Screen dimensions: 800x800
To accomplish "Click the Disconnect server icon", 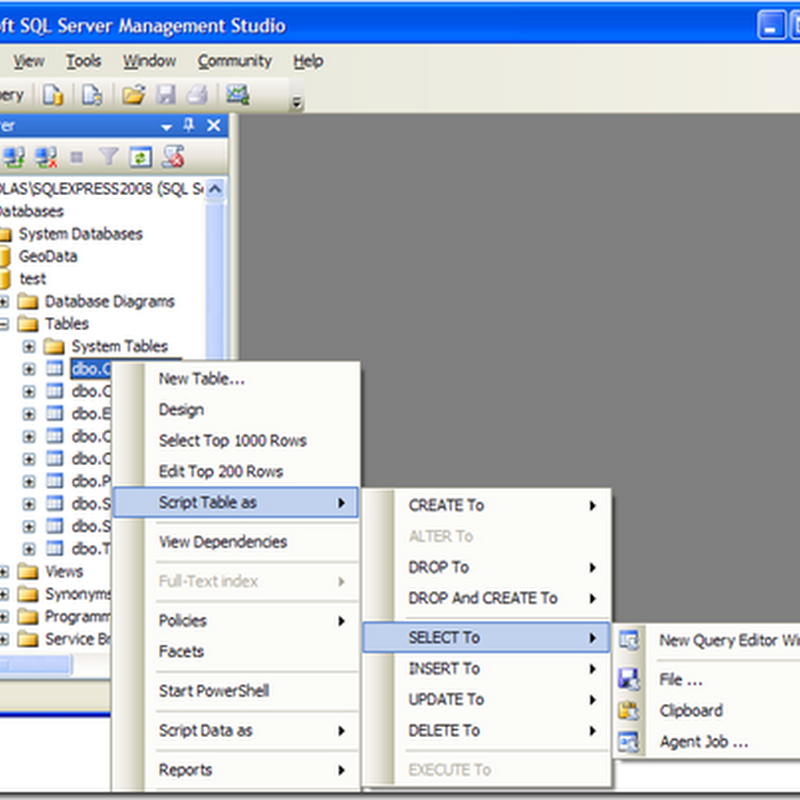I will [x=46, y=157].
